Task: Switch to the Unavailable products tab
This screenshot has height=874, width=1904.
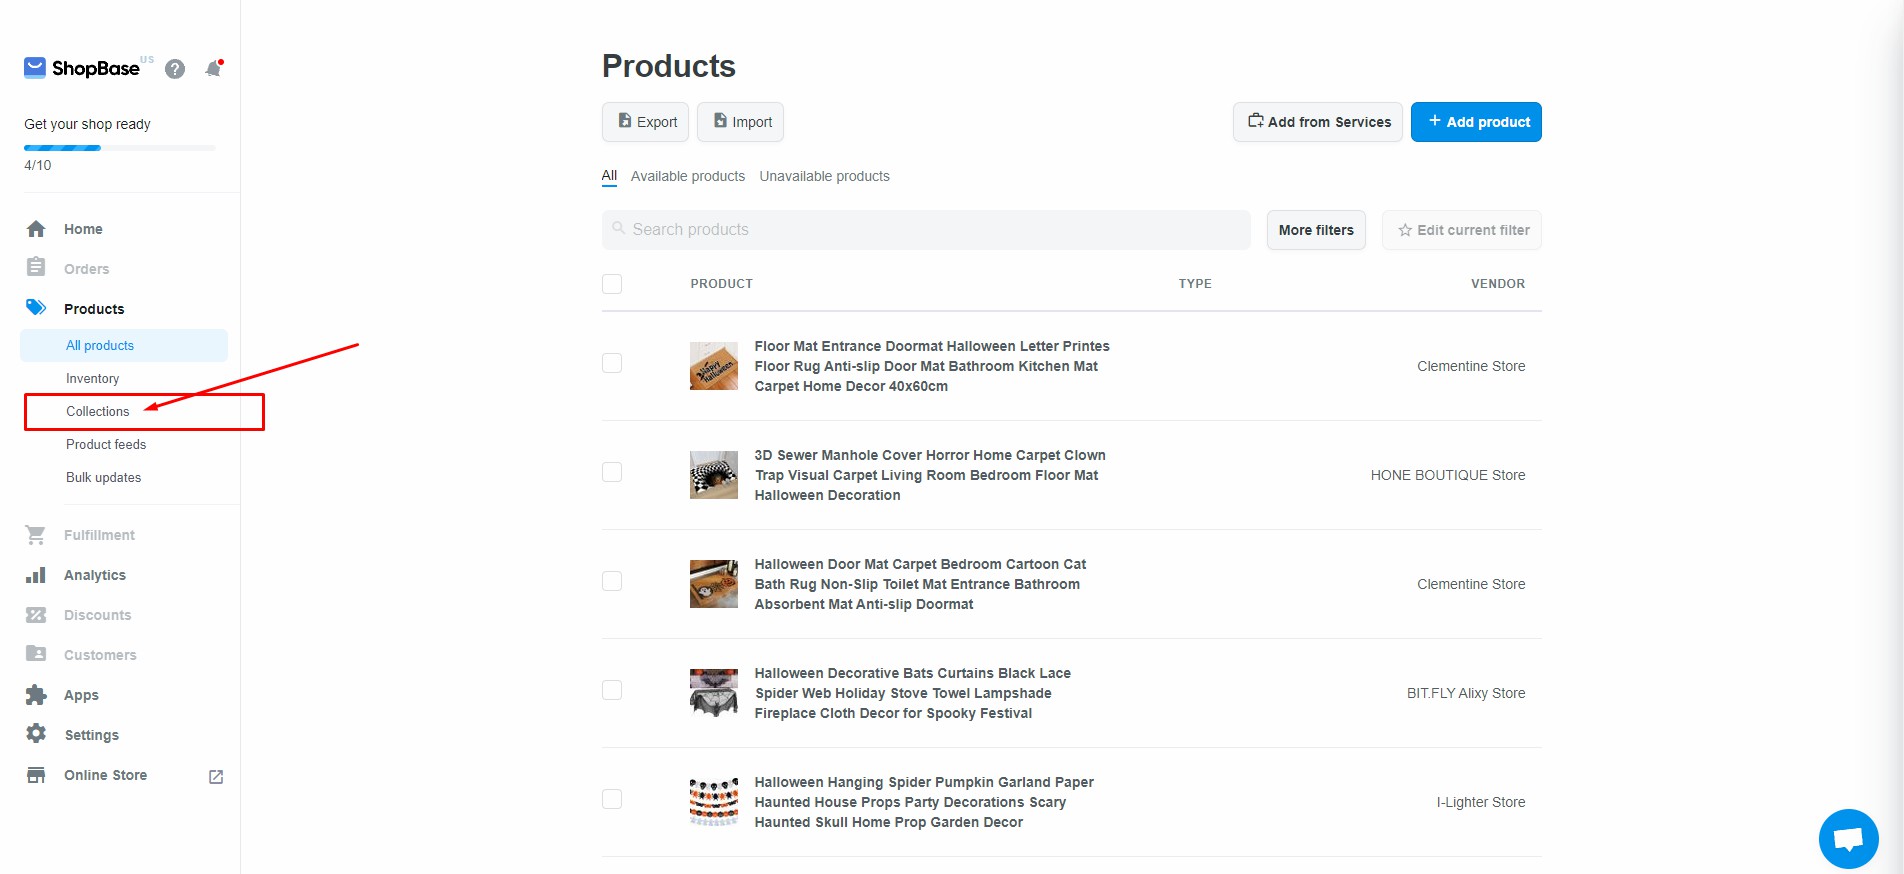Action: pos(824,176)
